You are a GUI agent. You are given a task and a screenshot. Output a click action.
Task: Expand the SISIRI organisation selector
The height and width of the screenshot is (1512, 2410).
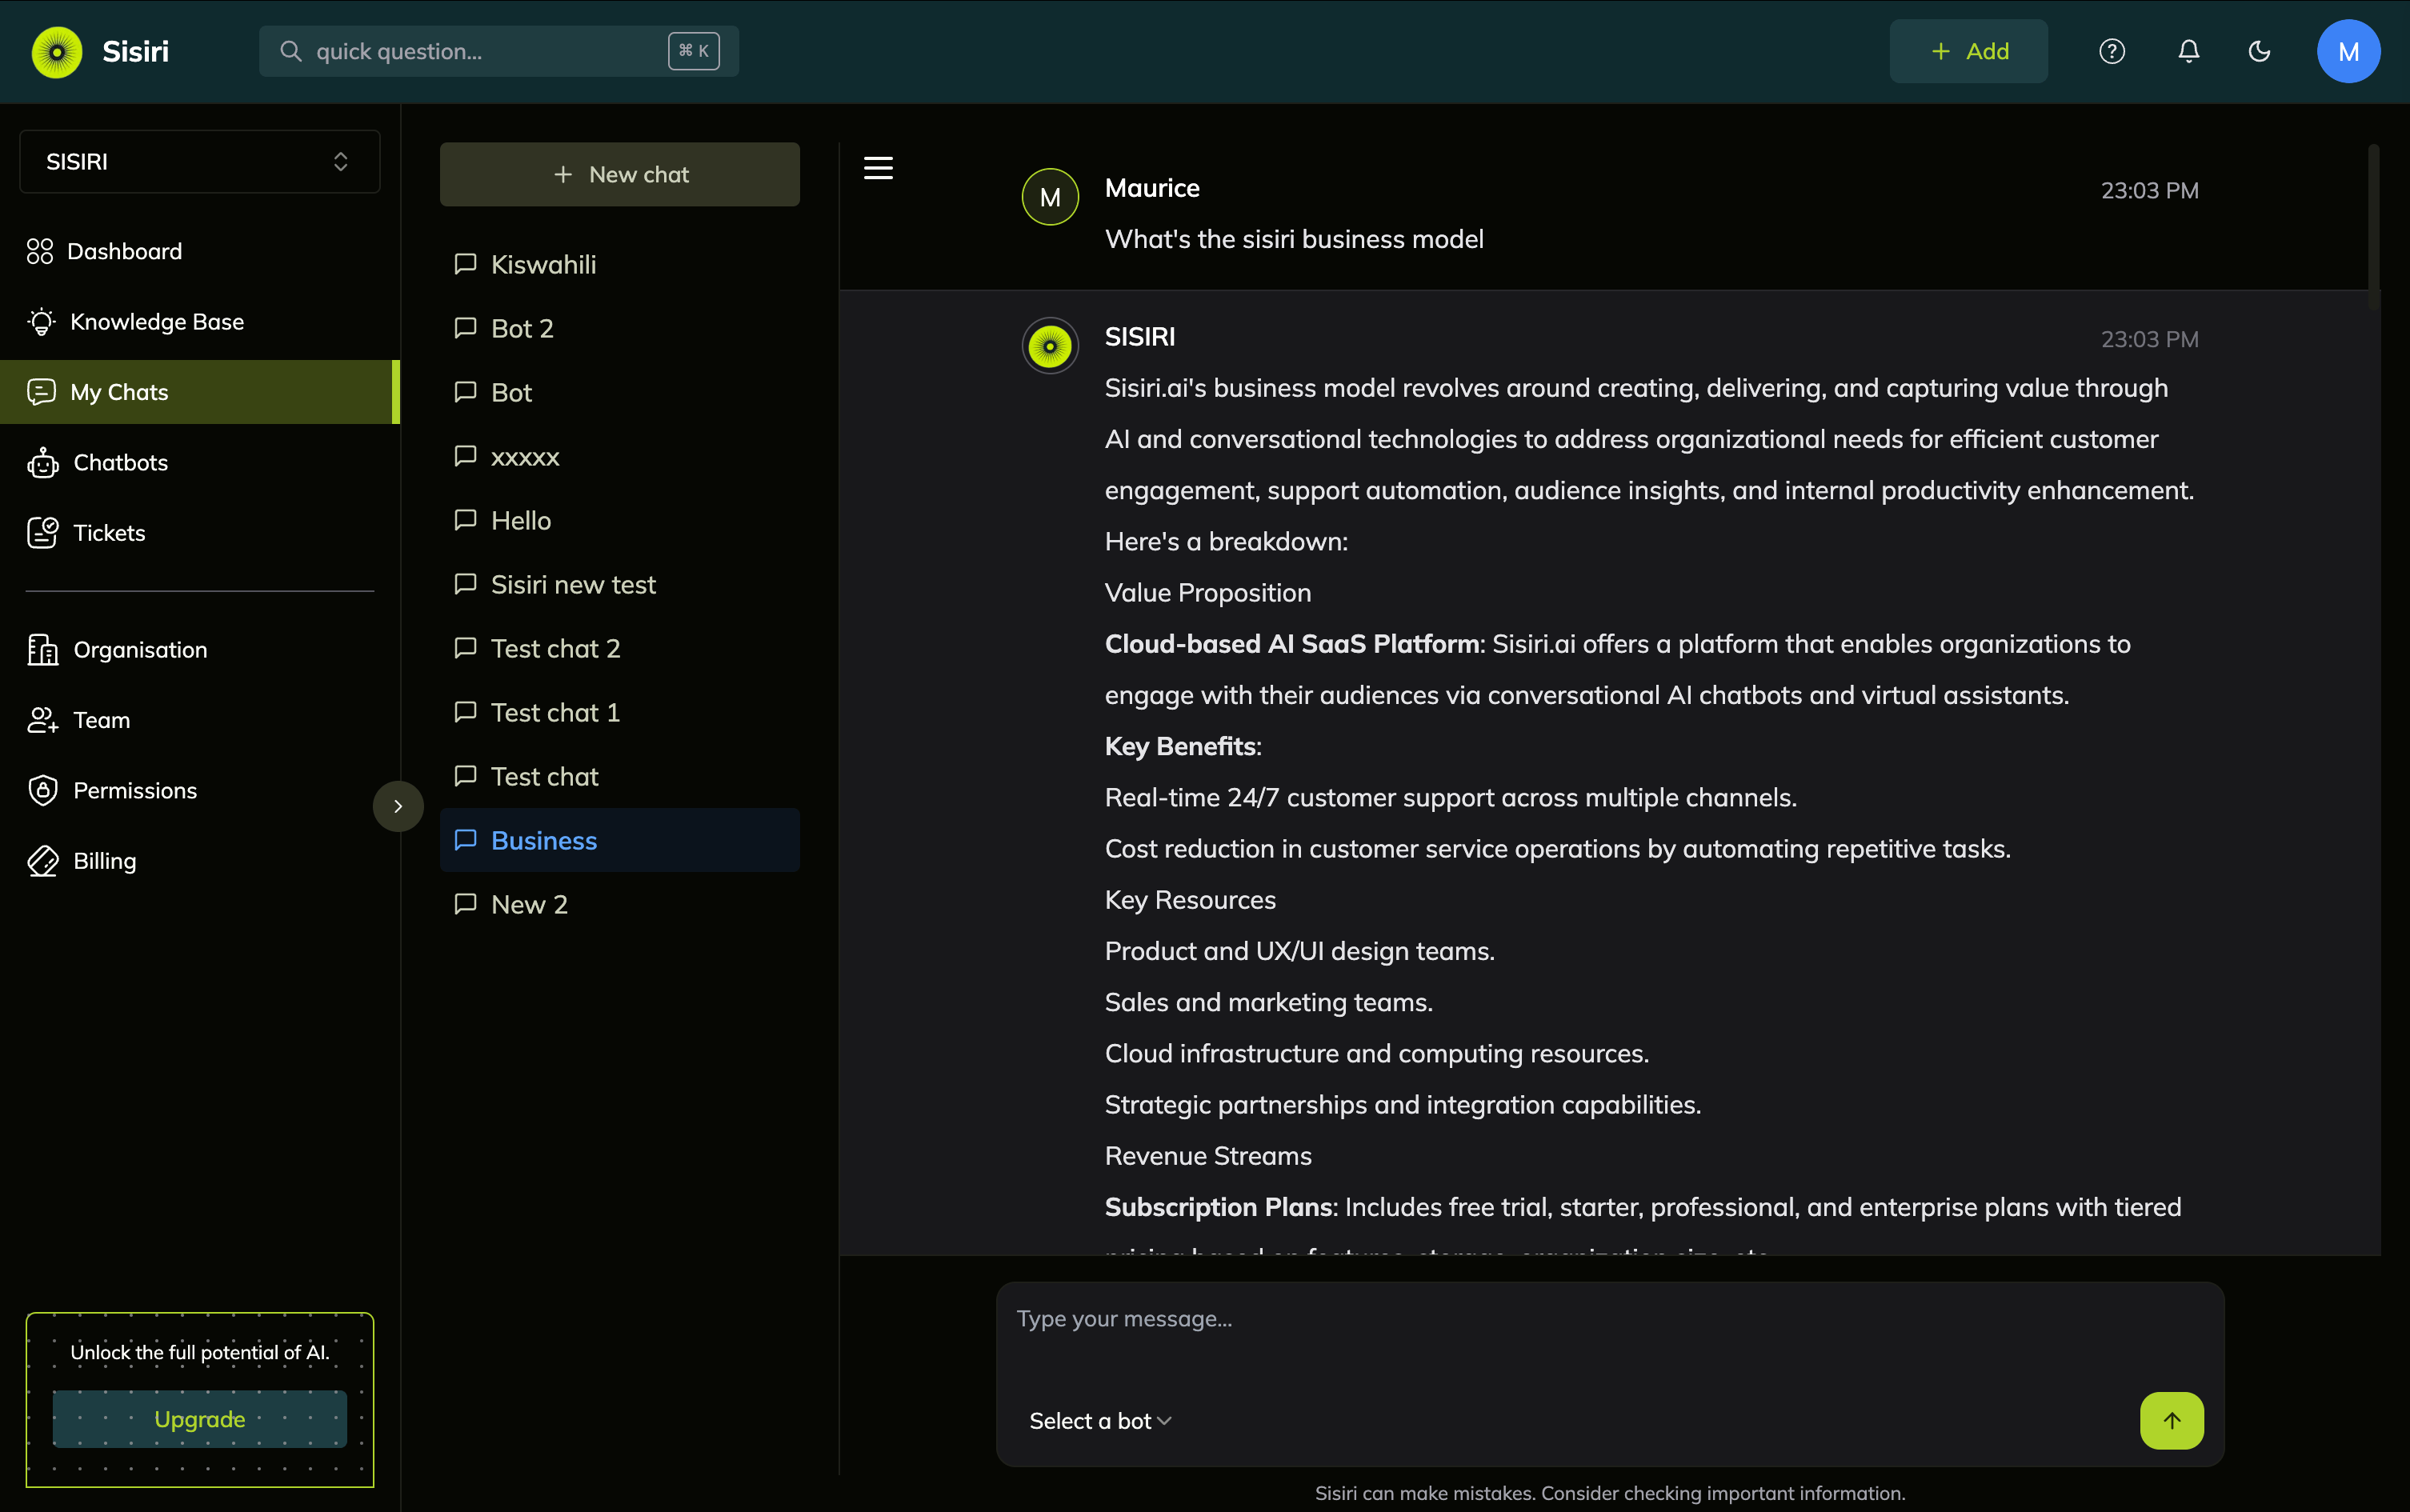coord(199,162)
